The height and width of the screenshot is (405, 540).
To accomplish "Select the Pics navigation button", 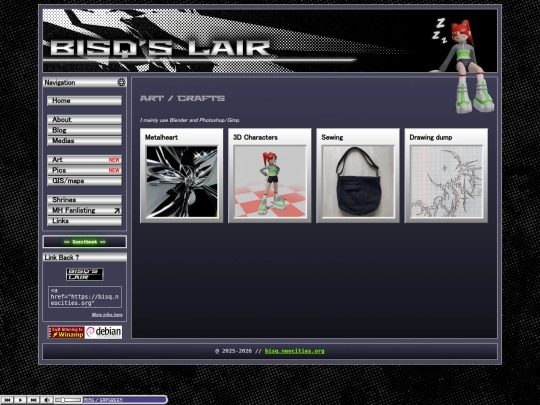I will click(x=84, y=170).
